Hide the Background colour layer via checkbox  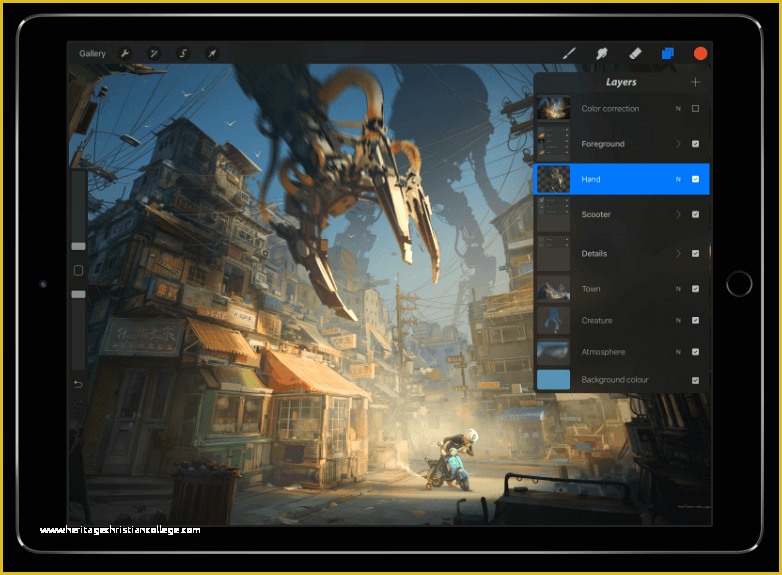click(x=695, y=380)
